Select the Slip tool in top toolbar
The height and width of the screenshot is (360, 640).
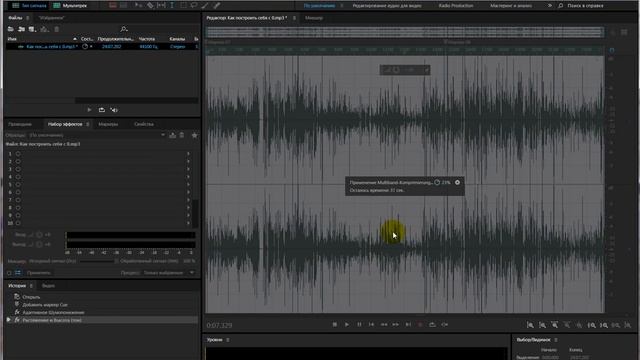click(x=161, y=5)
